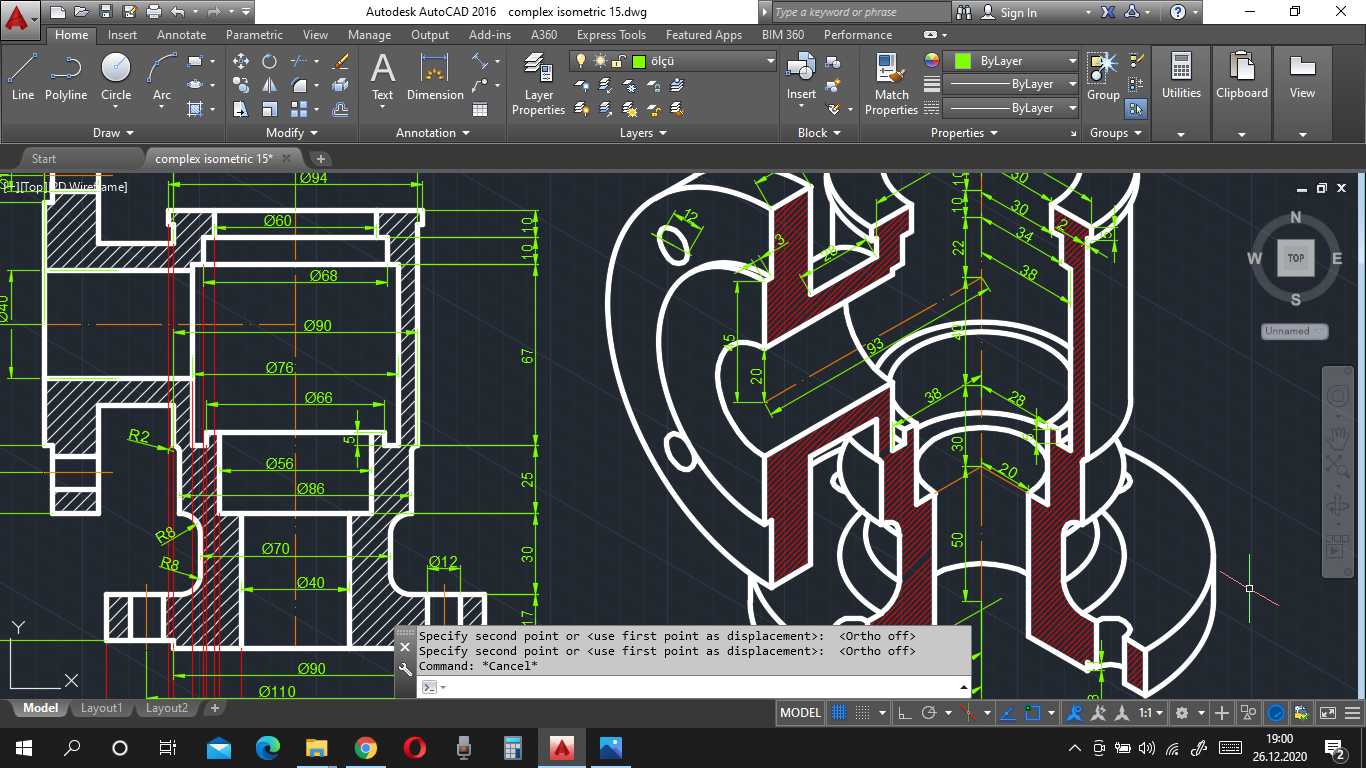Expand the Utilities panel
Screen dimensions: 1366x768
[1181, 134]
